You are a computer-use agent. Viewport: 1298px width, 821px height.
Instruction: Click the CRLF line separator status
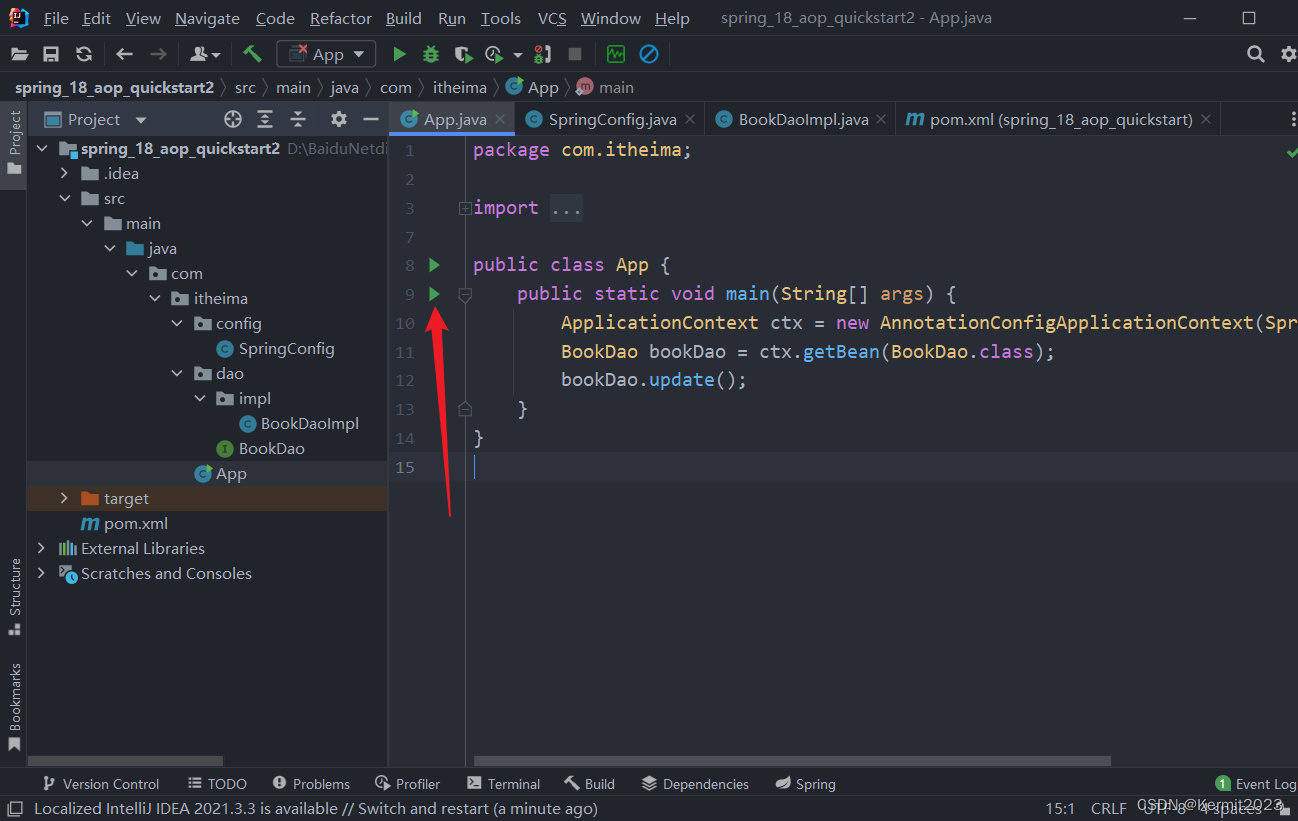click(1109, 808)
